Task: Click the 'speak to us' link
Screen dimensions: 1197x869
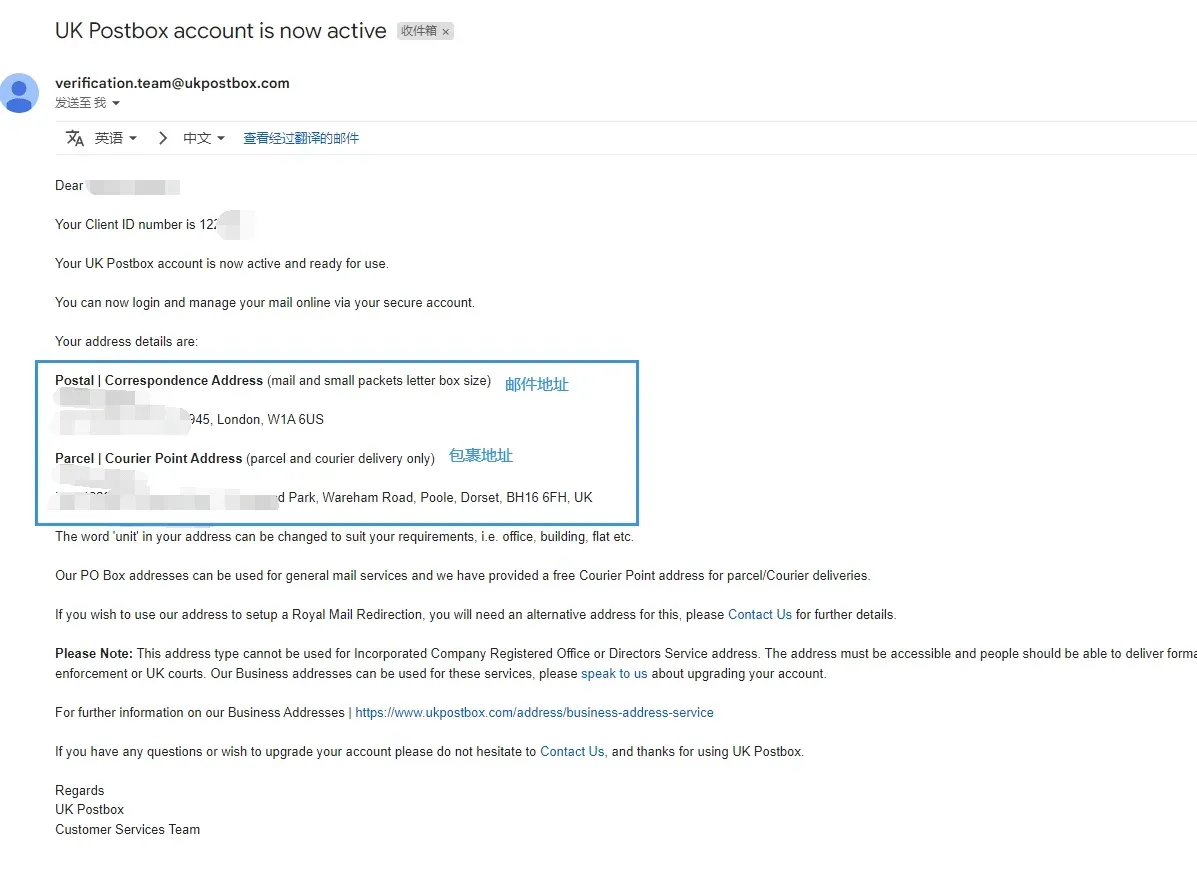Action: [614, 674]
